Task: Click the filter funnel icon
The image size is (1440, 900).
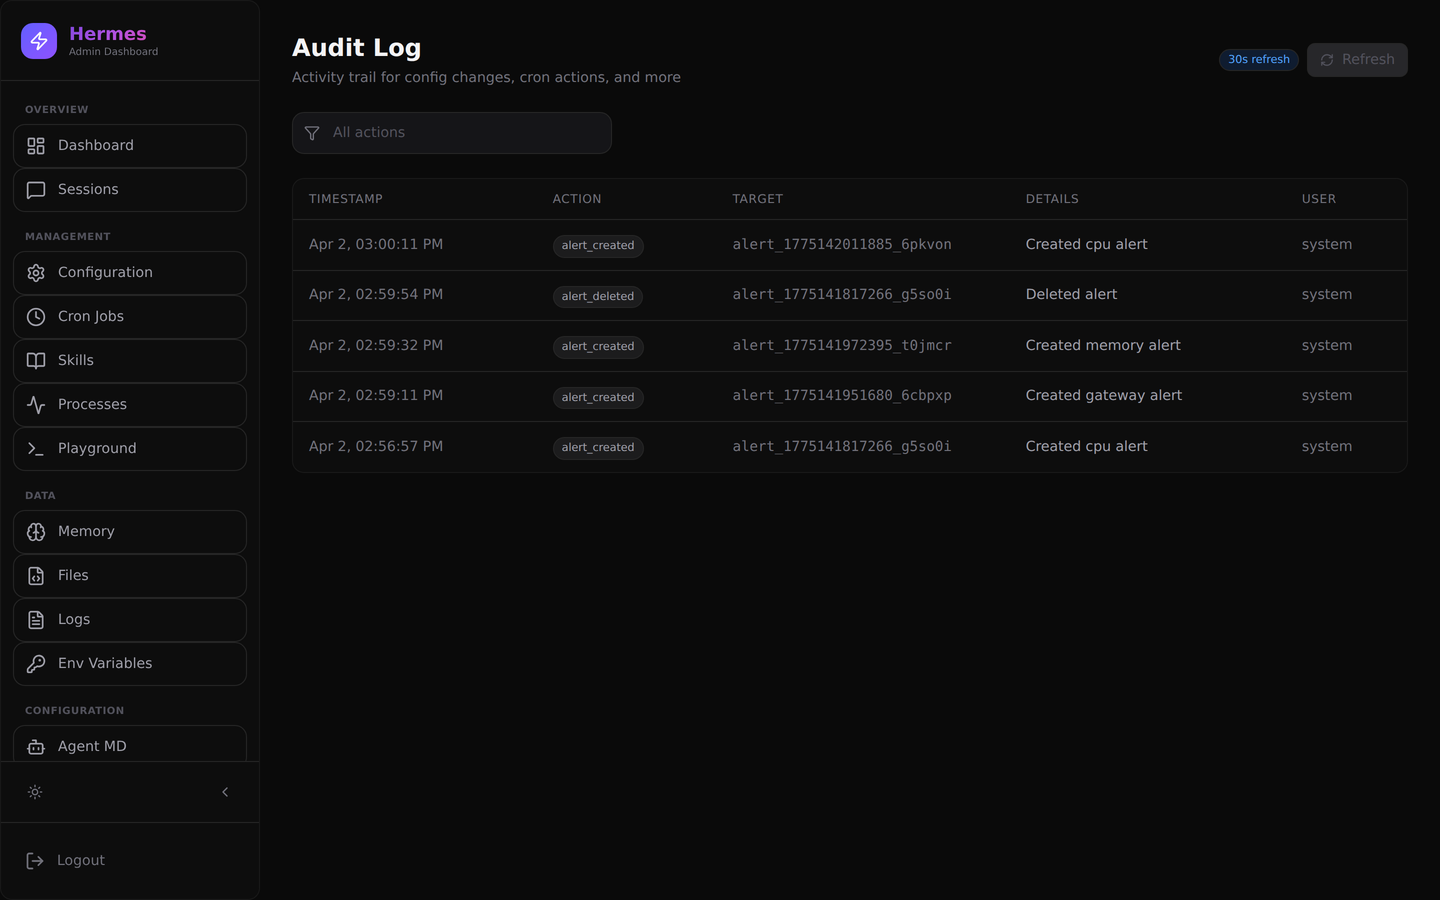Action: coord(312,133)
